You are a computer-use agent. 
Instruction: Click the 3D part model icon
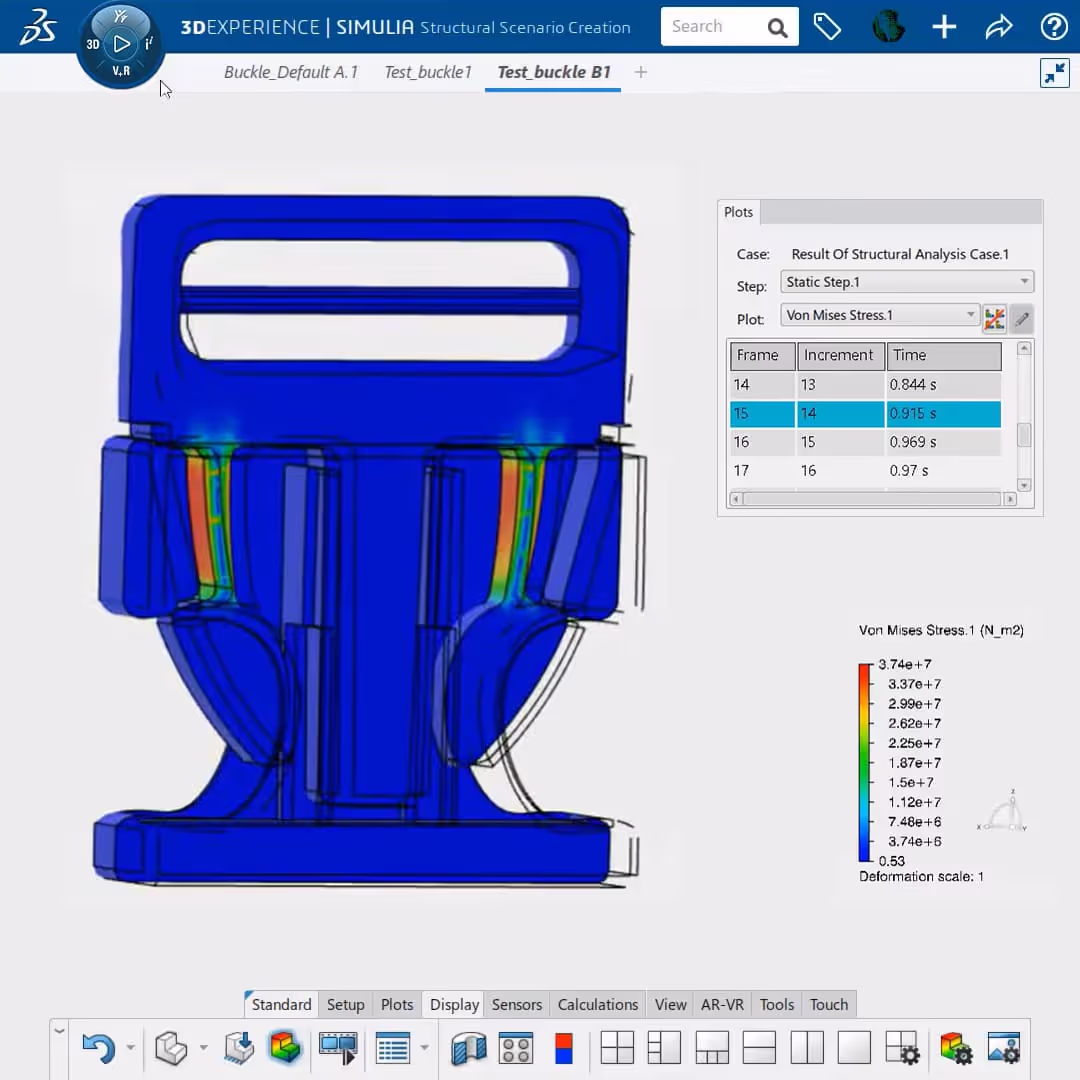click(x=171, y=1048)
